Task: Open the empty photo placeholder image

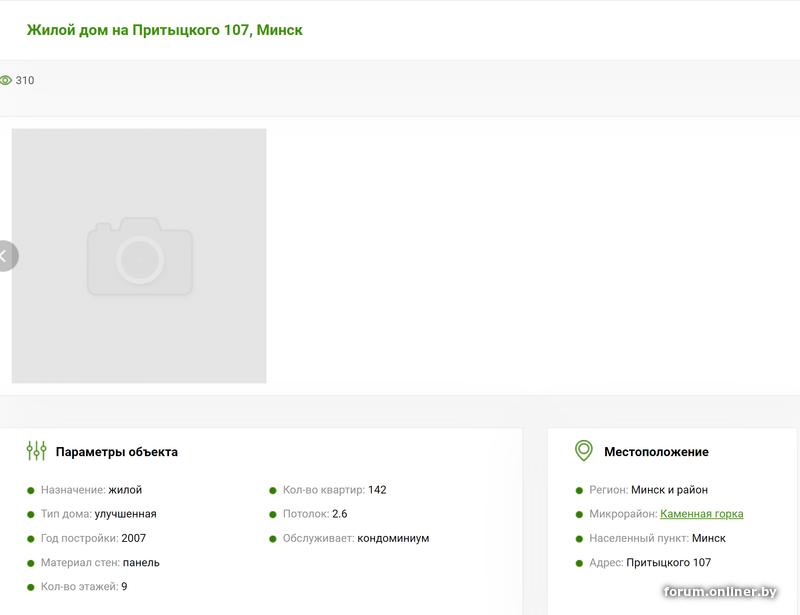Action: [x=139, y=256]
